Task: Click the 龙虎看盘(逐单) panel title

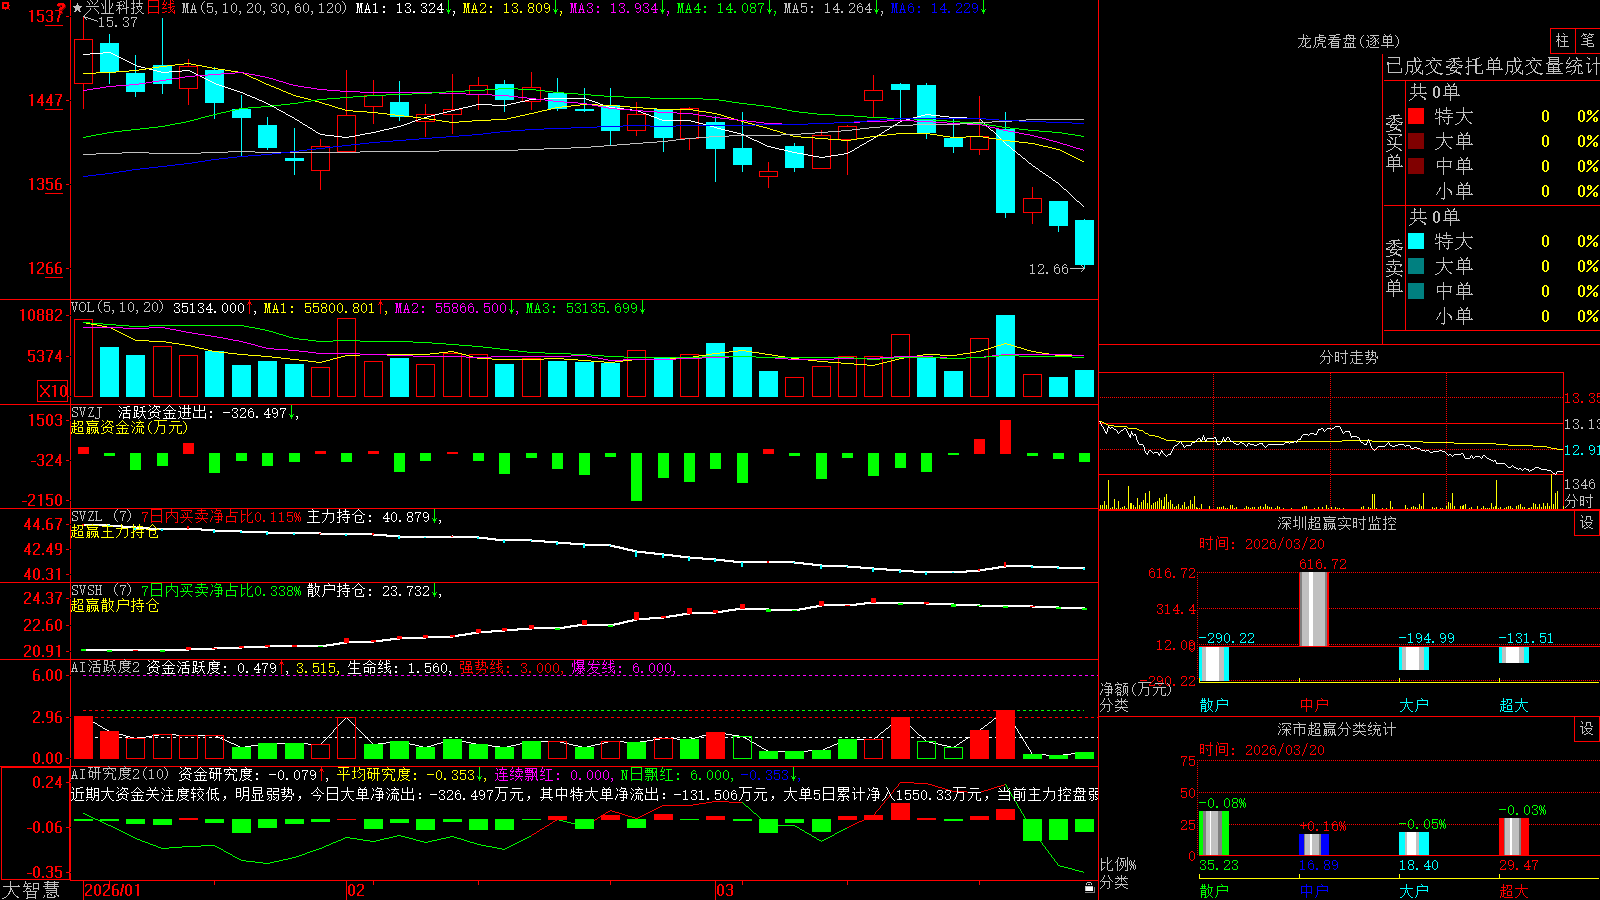Action: tap(1348, 41)
